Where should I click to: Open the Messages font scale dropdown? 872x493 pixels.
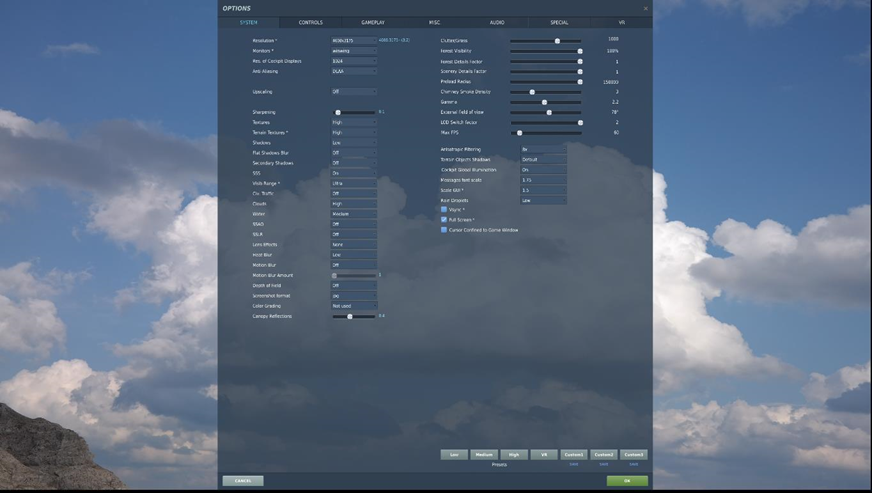(x=543, y=180)
